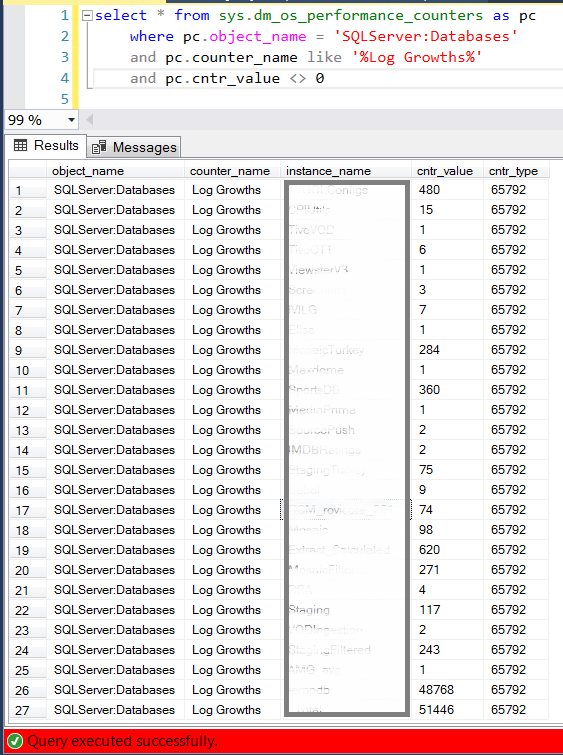Click the cntr_value cell 620

point(447,549)
